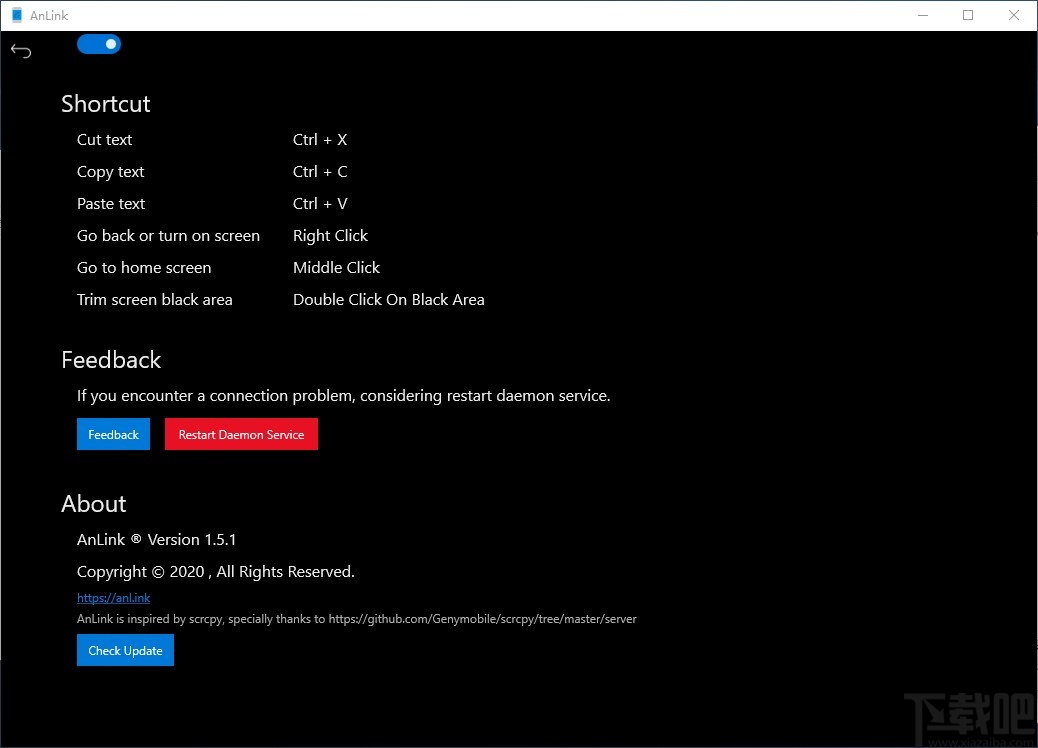This screenshot has width=1038, height=748.
Task: Click the Feedback section heading
Action: tap(111, 360)
